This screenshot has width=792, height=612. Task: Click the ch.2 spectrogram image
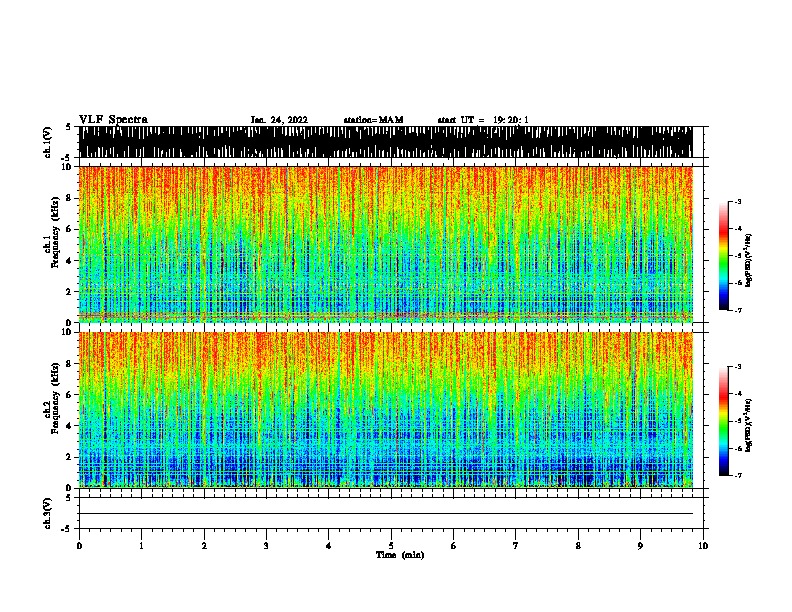(386, 410)
